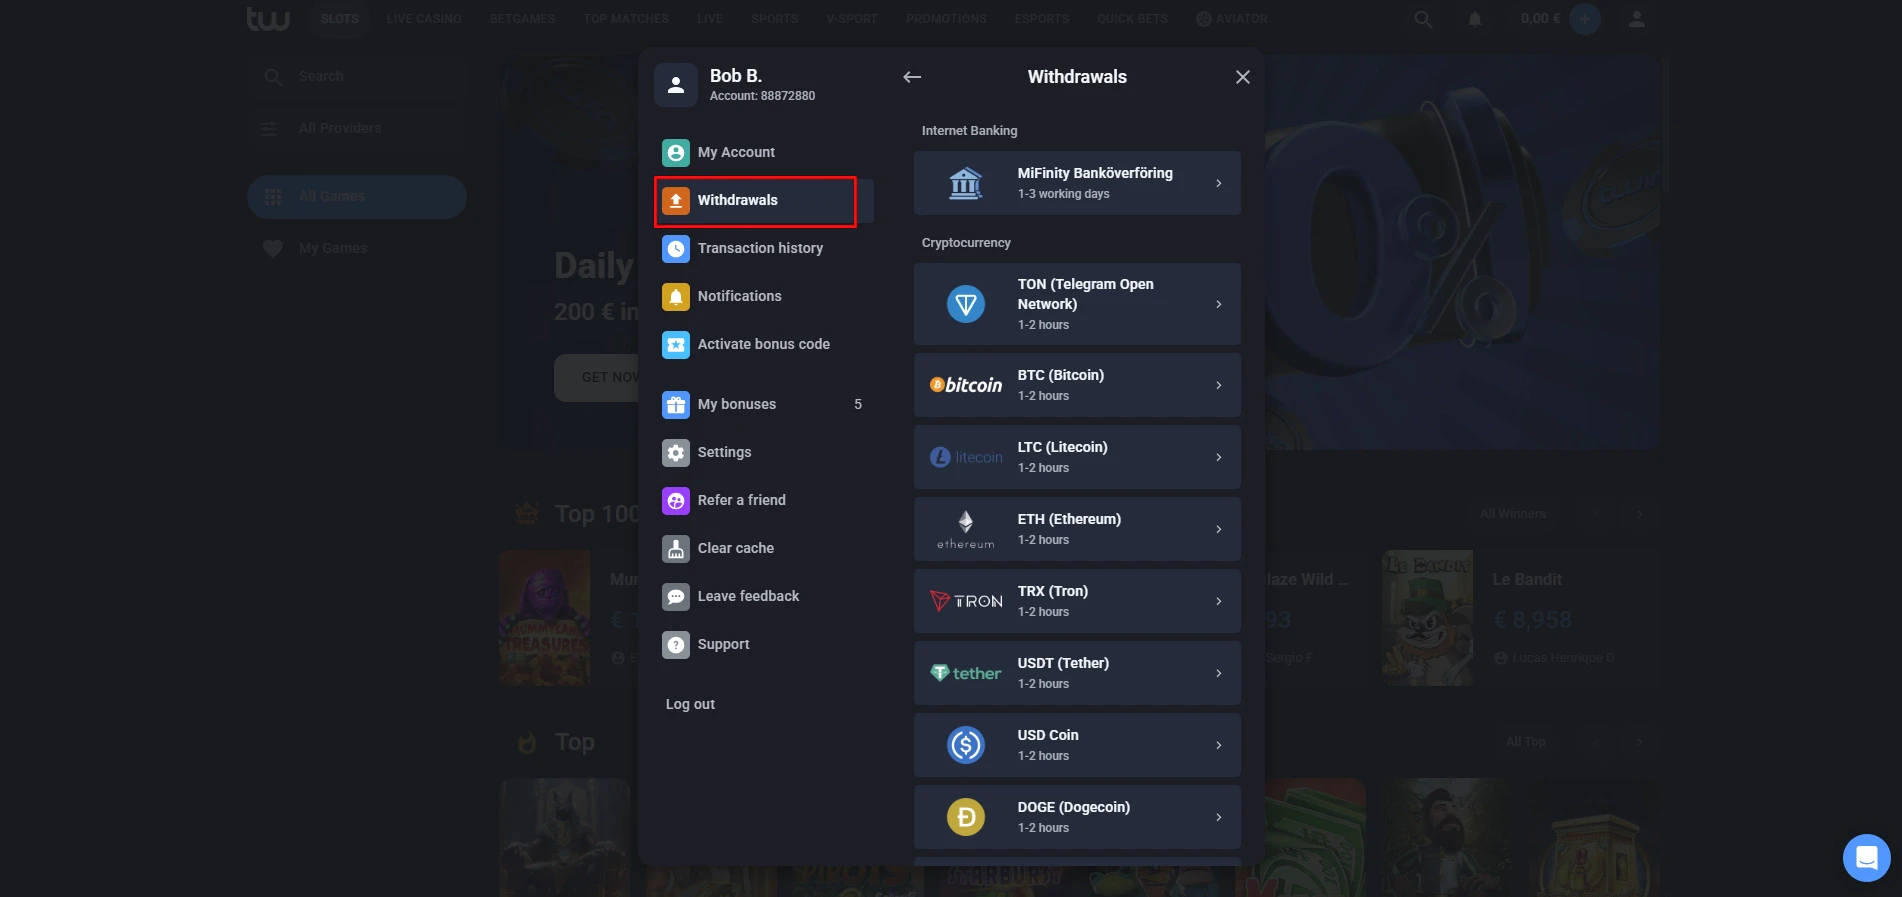The width and height of the screenshot is (1902, 897).
Task: Click the purple Refer a friend icon
Action: pos(676,501)
